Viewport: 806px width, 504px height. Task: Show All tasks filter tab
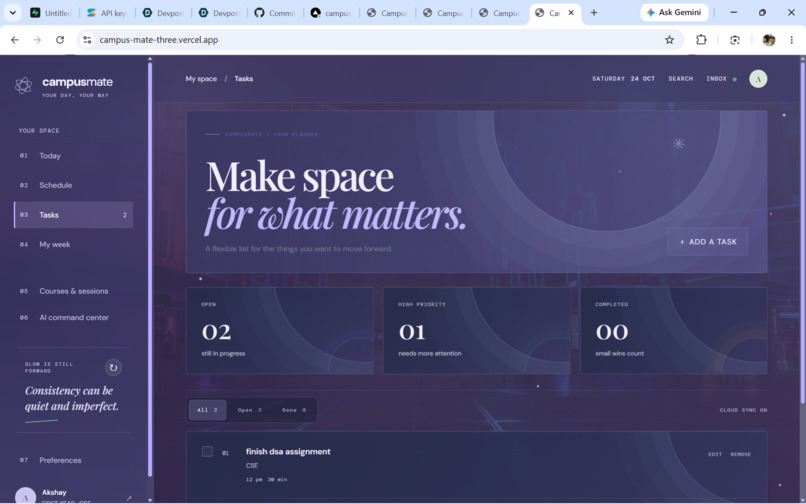point(207,410)
